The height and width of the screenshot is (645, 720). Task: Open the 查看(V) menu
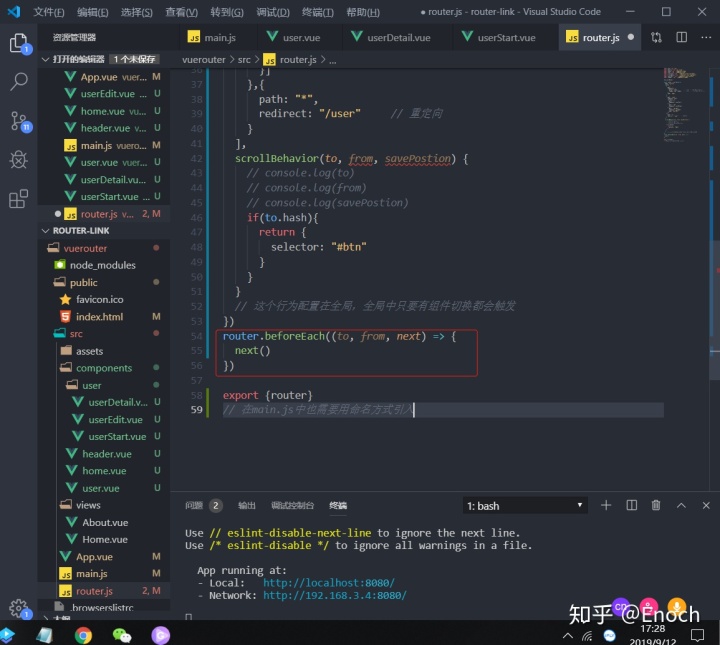(x=181, y=12)
